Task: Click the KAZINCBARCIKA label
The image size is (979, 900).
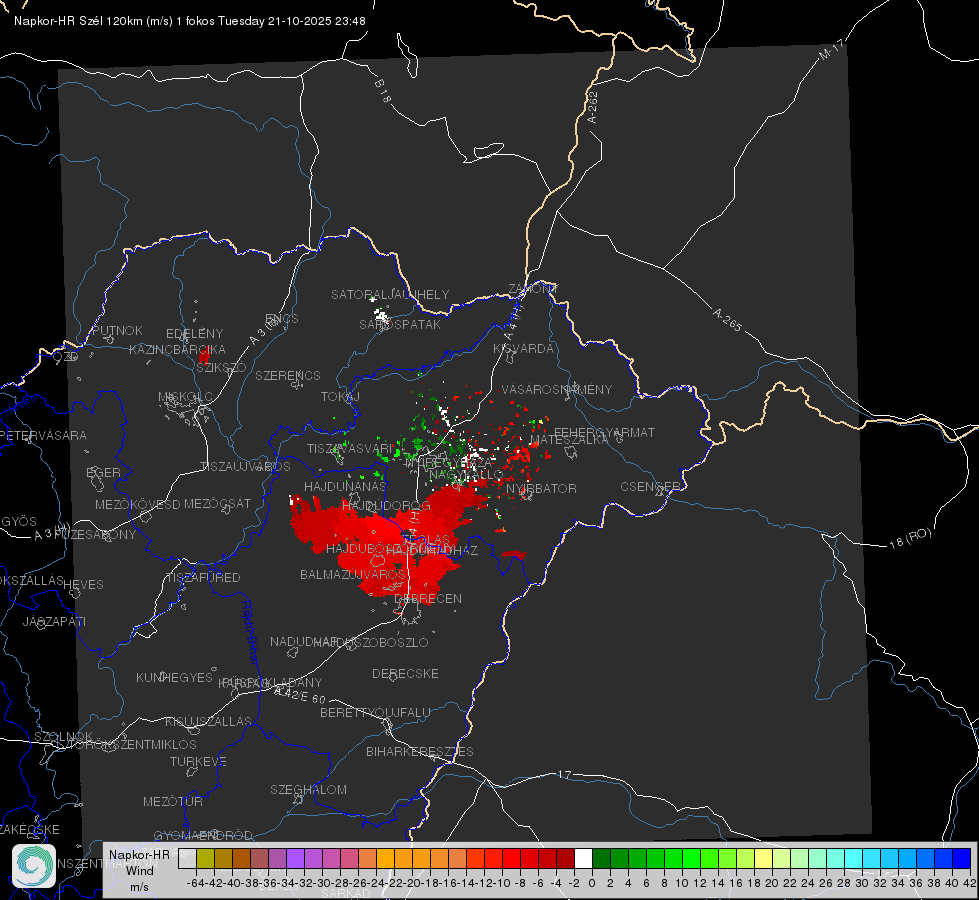Action: click(177, 350)
